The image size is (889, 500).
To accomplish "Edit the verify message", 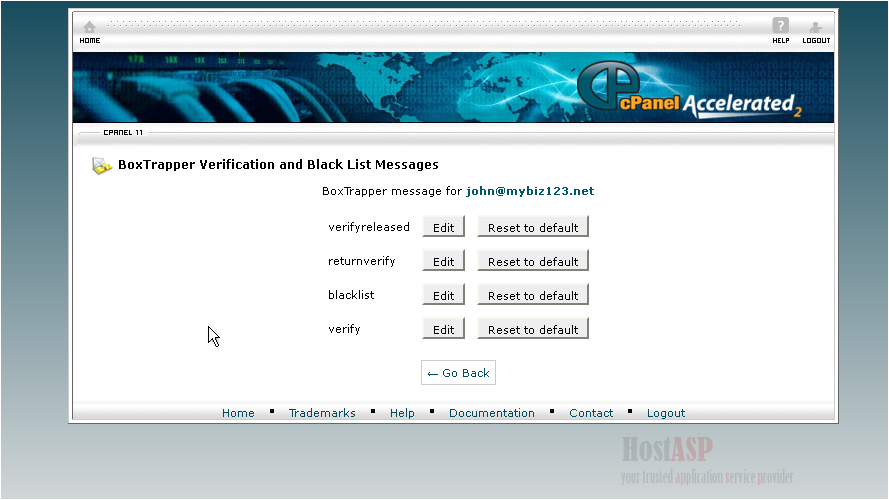I will (444, 330).
